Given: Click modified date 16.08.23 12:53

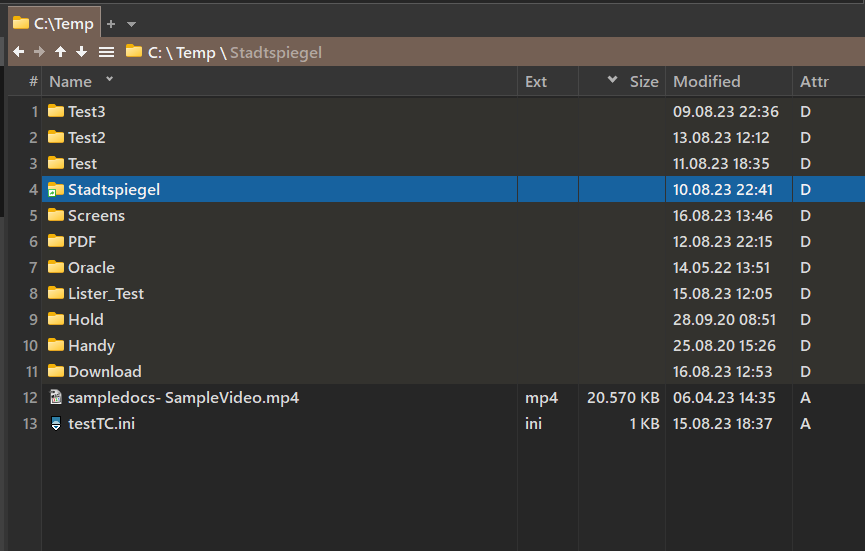Looking at the screenshot, I should 722,371.
